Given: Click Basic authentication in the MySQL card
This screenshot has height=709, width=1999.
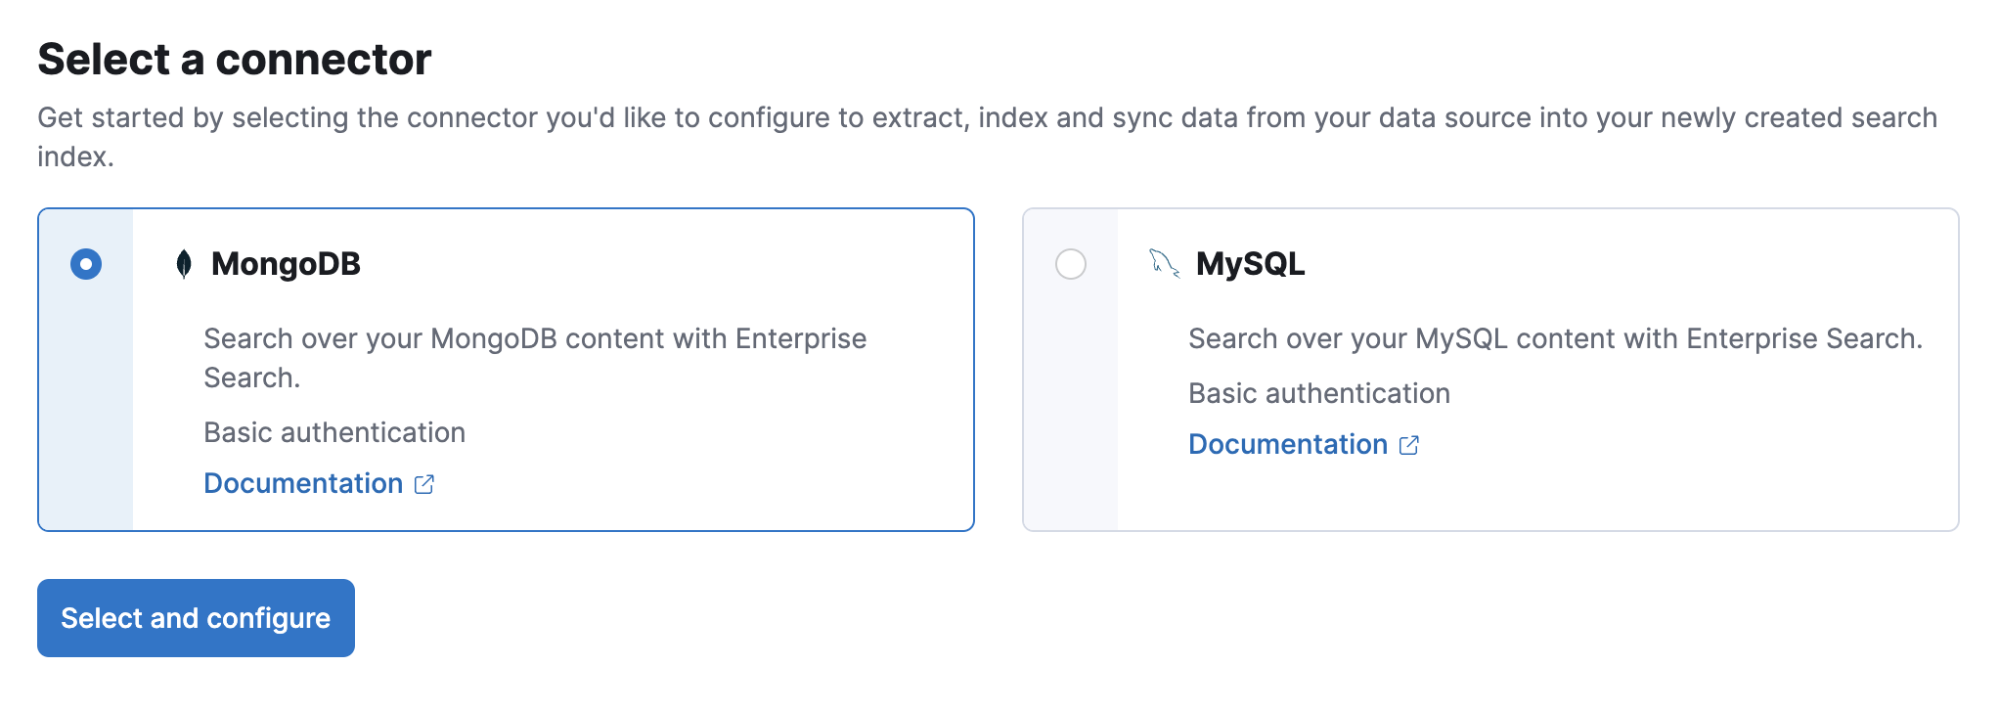Looking at the screenshot, I should pos(1319,394).
